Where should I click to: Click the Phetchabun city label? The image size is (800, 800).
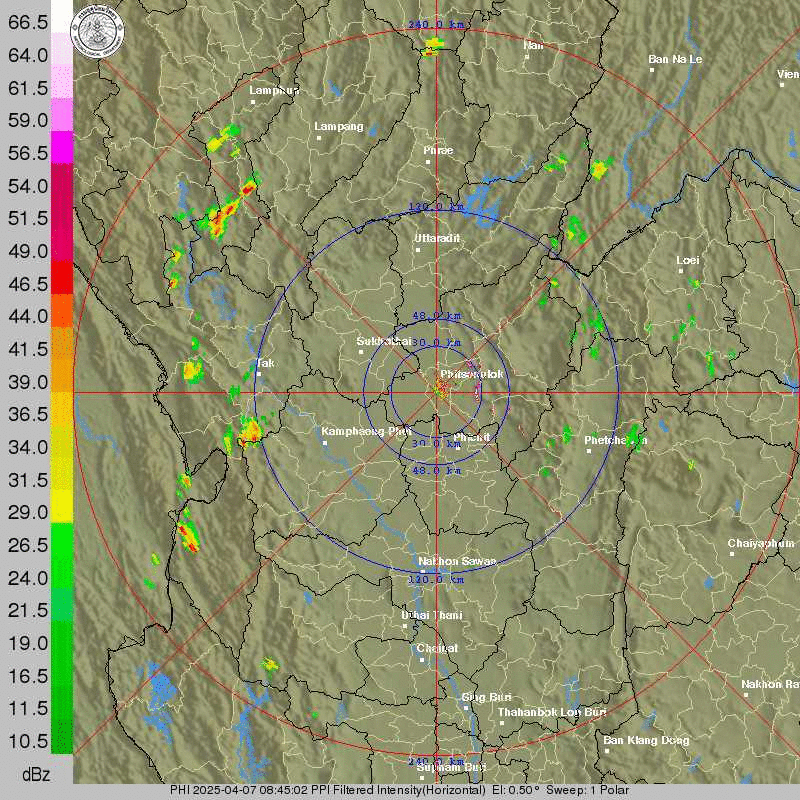[616, 440]
